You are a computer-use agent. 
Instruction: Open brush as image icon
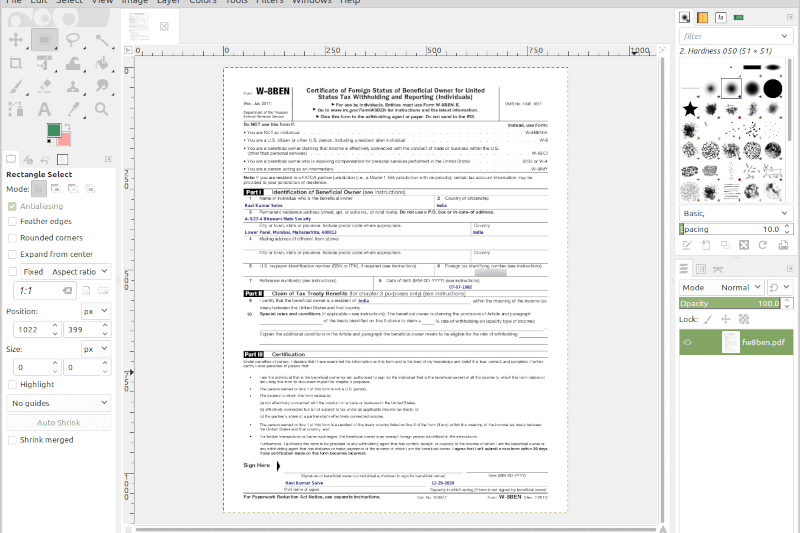tap(783, 245)
